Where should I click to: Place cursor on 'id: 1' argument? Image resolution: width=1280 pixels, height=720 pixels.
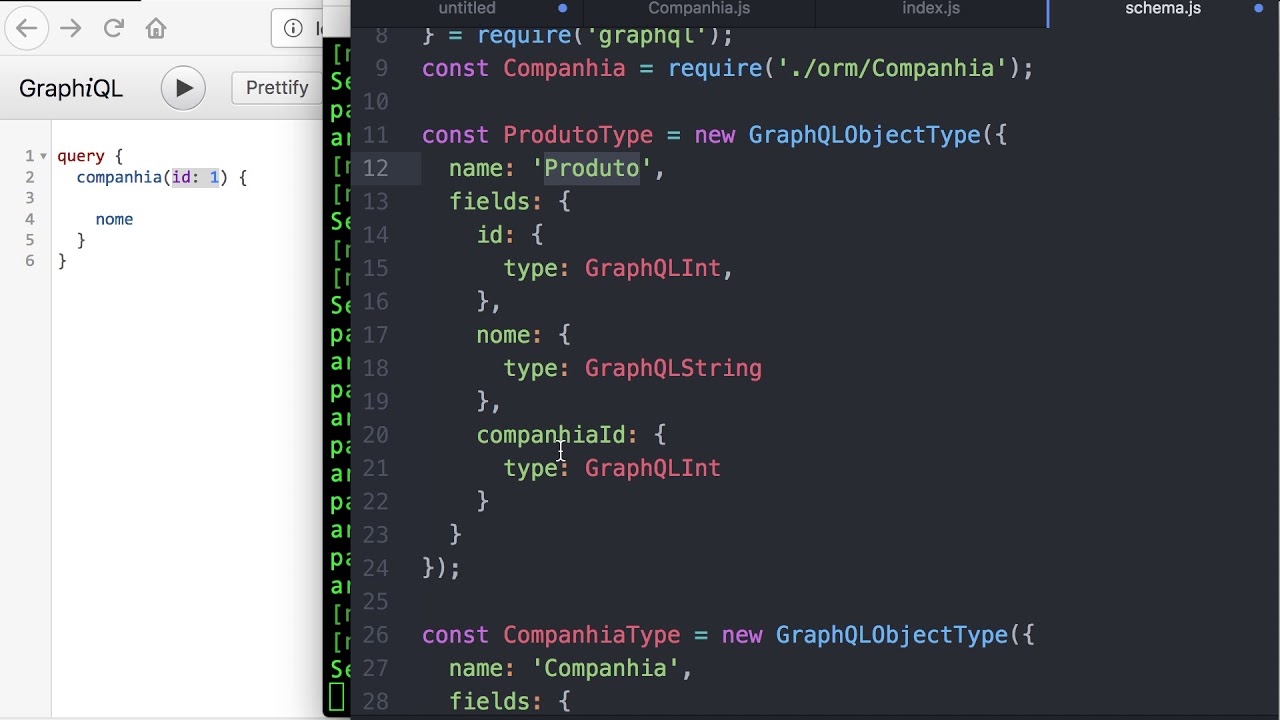click(x=195, y=177)
